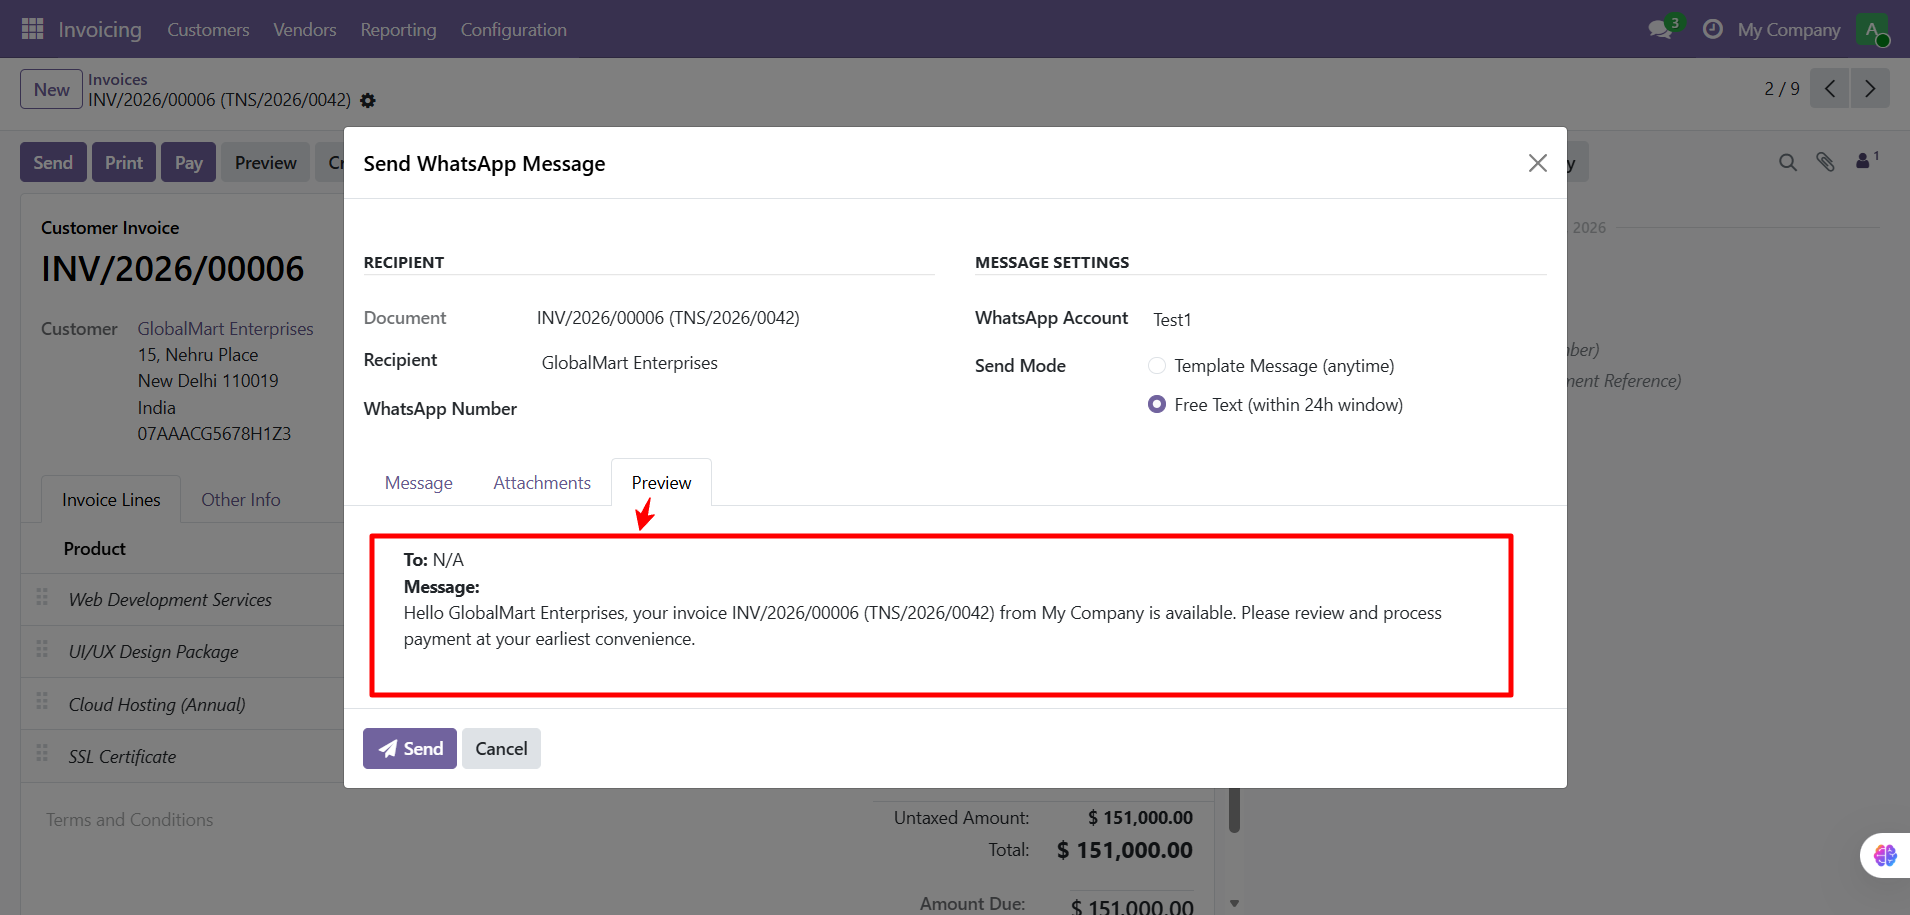
Task: Select Free Text (within 24h window) option
Action: click(1157, 405)
